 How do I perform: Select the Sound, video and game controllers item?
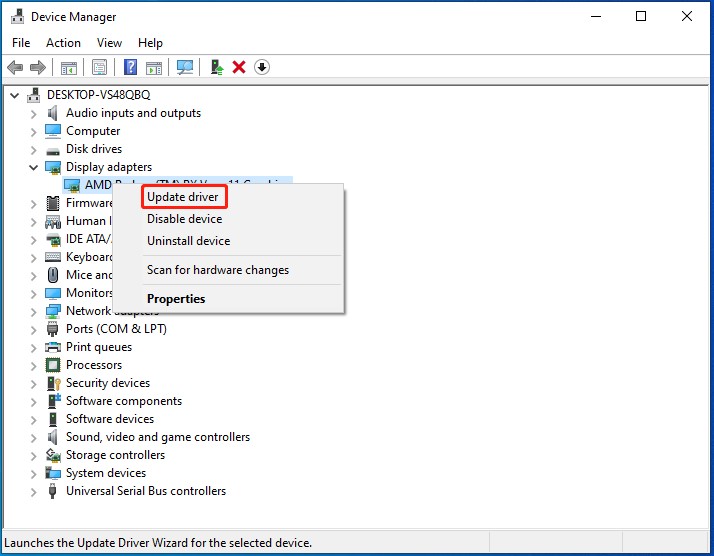click(157, 437)
